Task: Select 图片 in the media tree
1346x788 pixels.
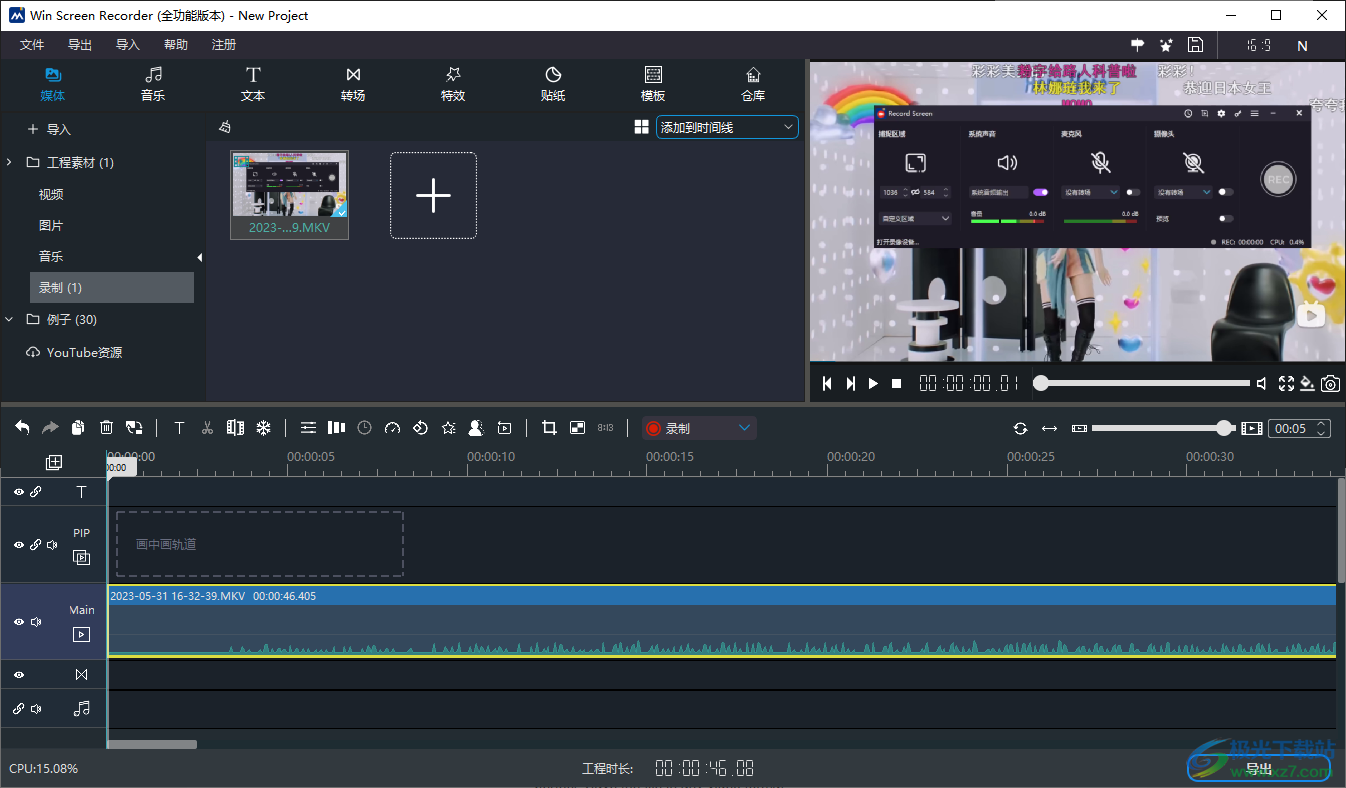Action: pos(51,226)
